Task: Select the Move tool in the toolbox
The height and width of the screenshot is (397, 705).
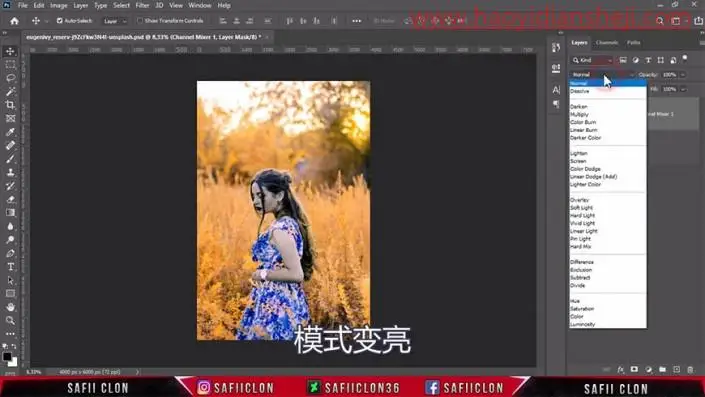Action: coord(10,51)
